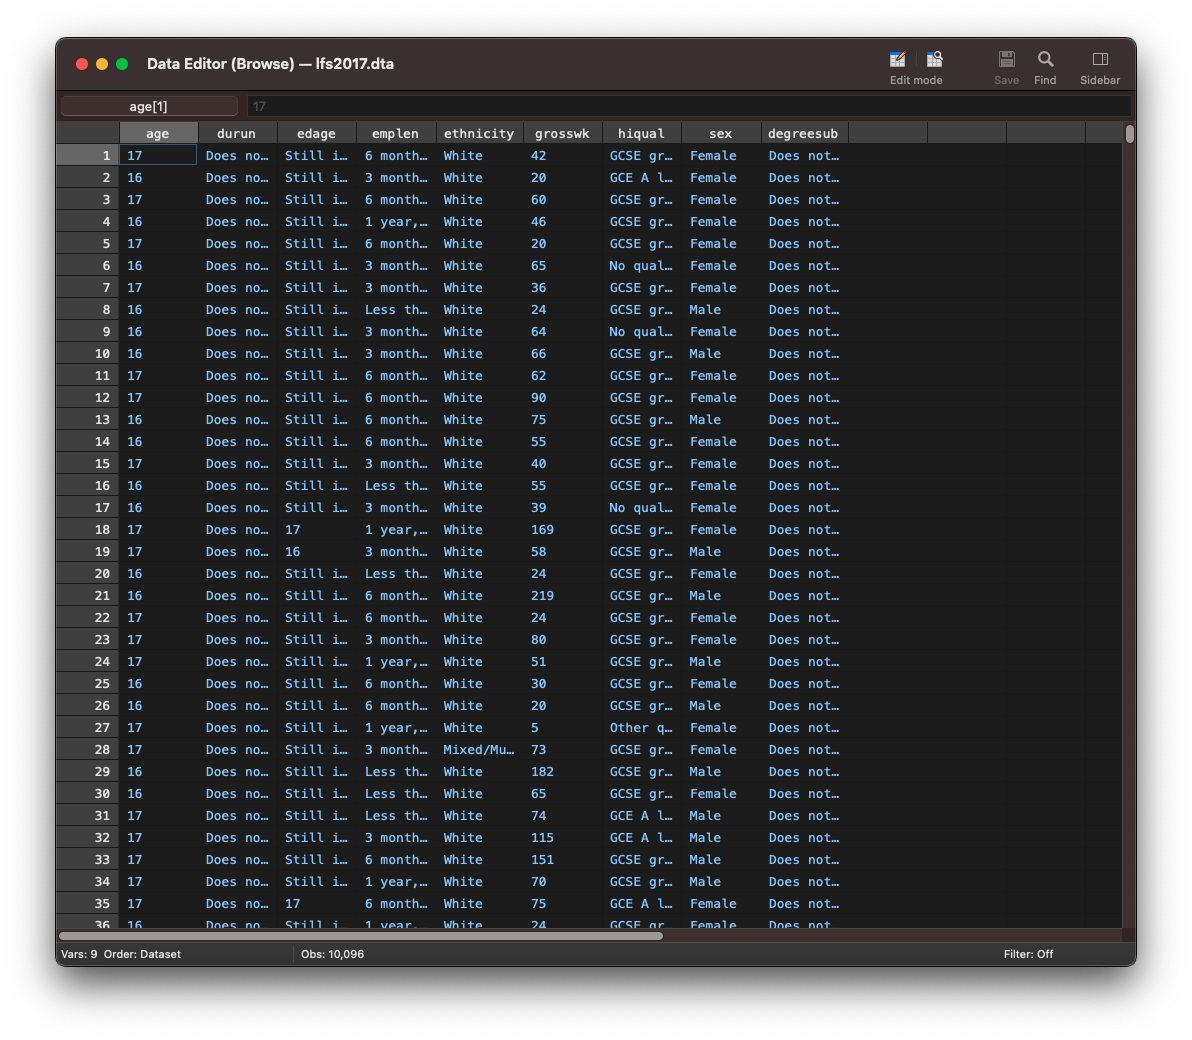This screenshot has width=1192, height=1040.
Task: Click the green full-screen window button
Action: click(122, 64)
